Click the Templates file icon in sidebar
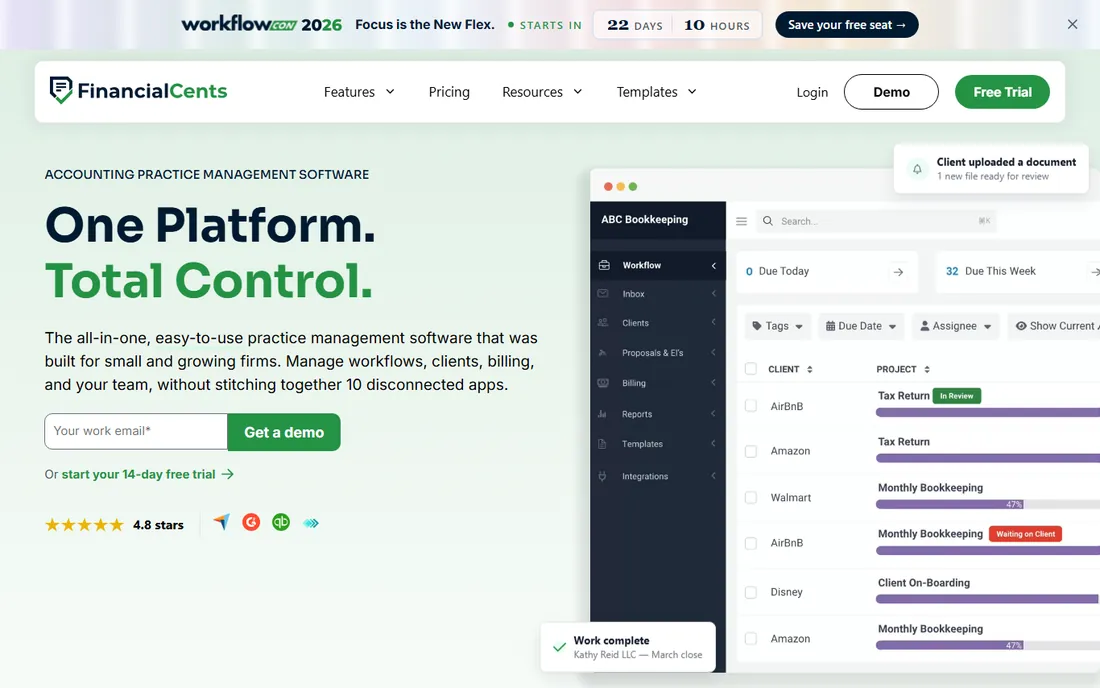The width and height of the screenshot is (1100, 688). coord(603,444)
